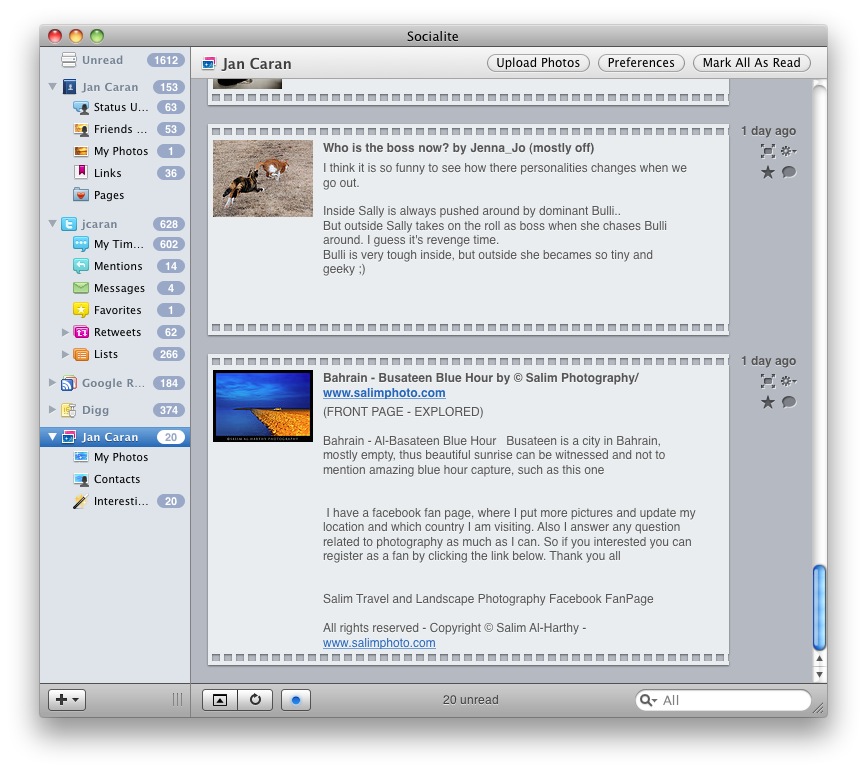Select Interestingness under Flickr Jan Caran
Viewport: 867px width, 772px height.
[x=120, y=501]
